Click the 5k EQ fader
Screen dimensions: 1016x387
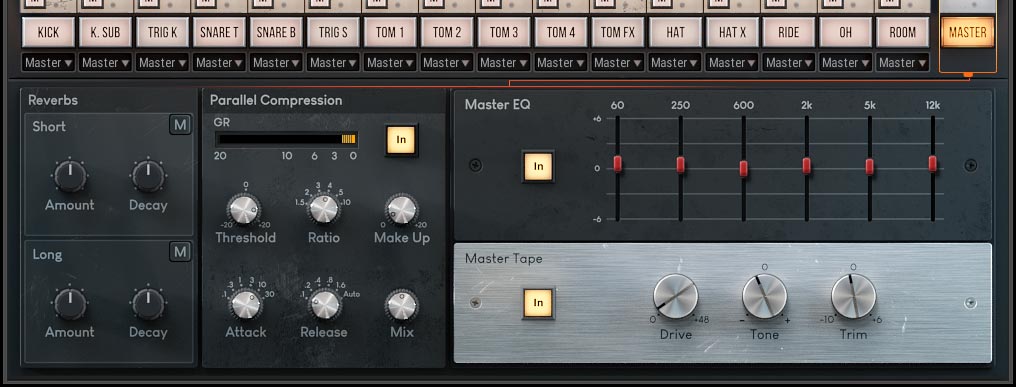[x=869, y=167]
